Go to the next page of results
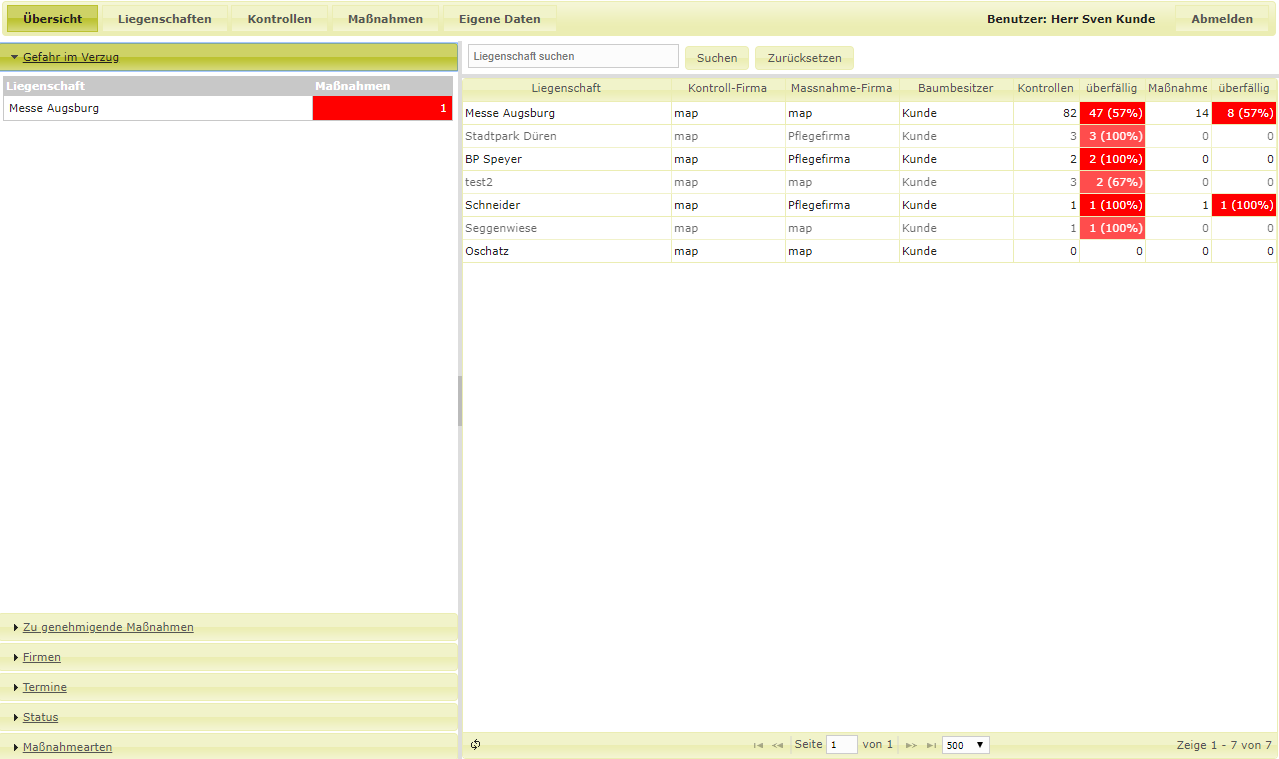Viewport: 1279px width, 759px height. coord(911,745)
